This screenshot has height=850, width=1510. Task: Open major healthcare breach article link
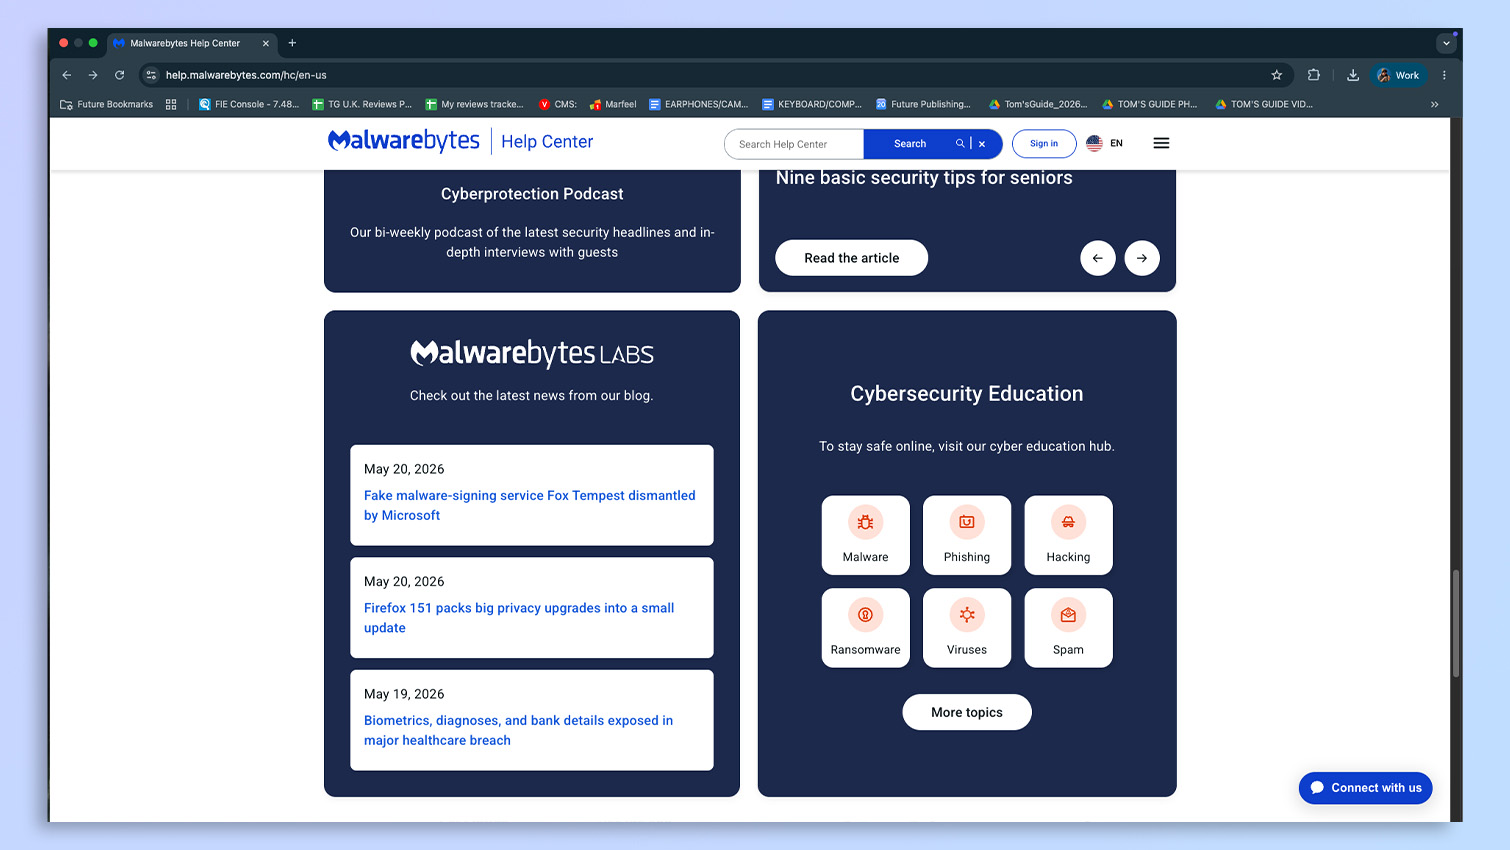click(518, 730)
